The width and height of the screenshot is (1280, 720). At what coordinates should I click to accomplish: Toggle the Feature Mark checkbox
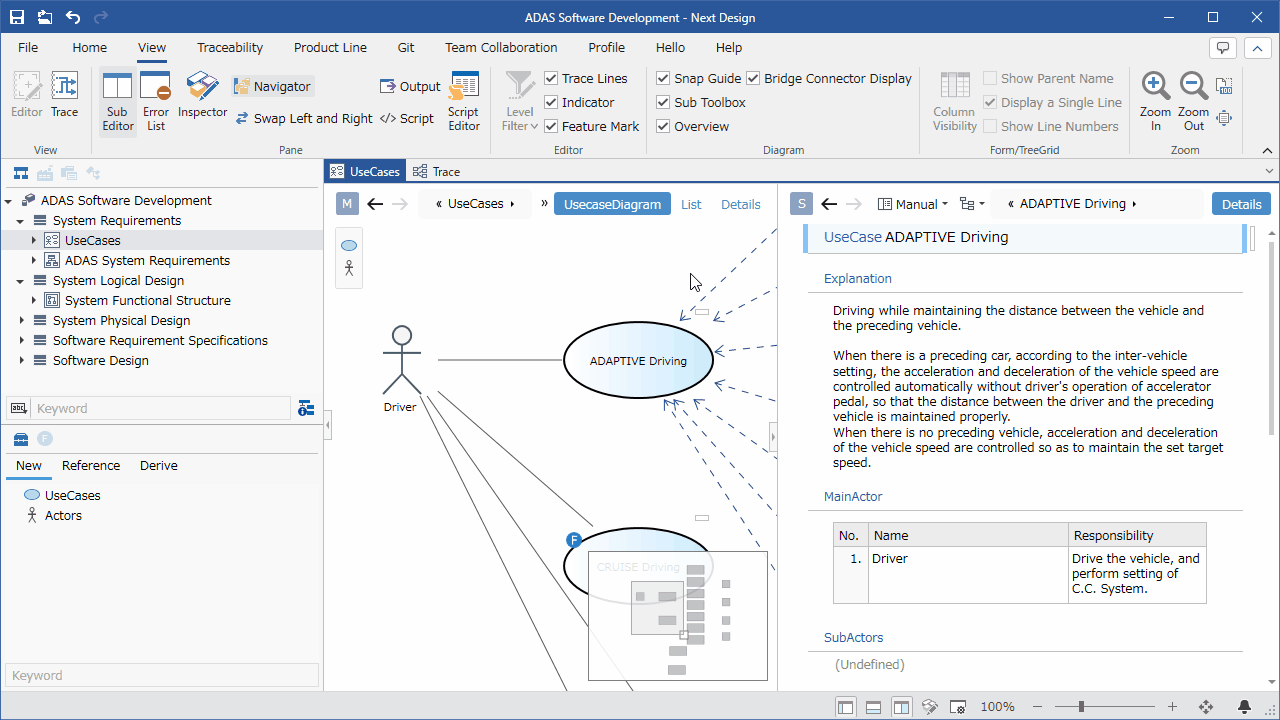[551, 126]
